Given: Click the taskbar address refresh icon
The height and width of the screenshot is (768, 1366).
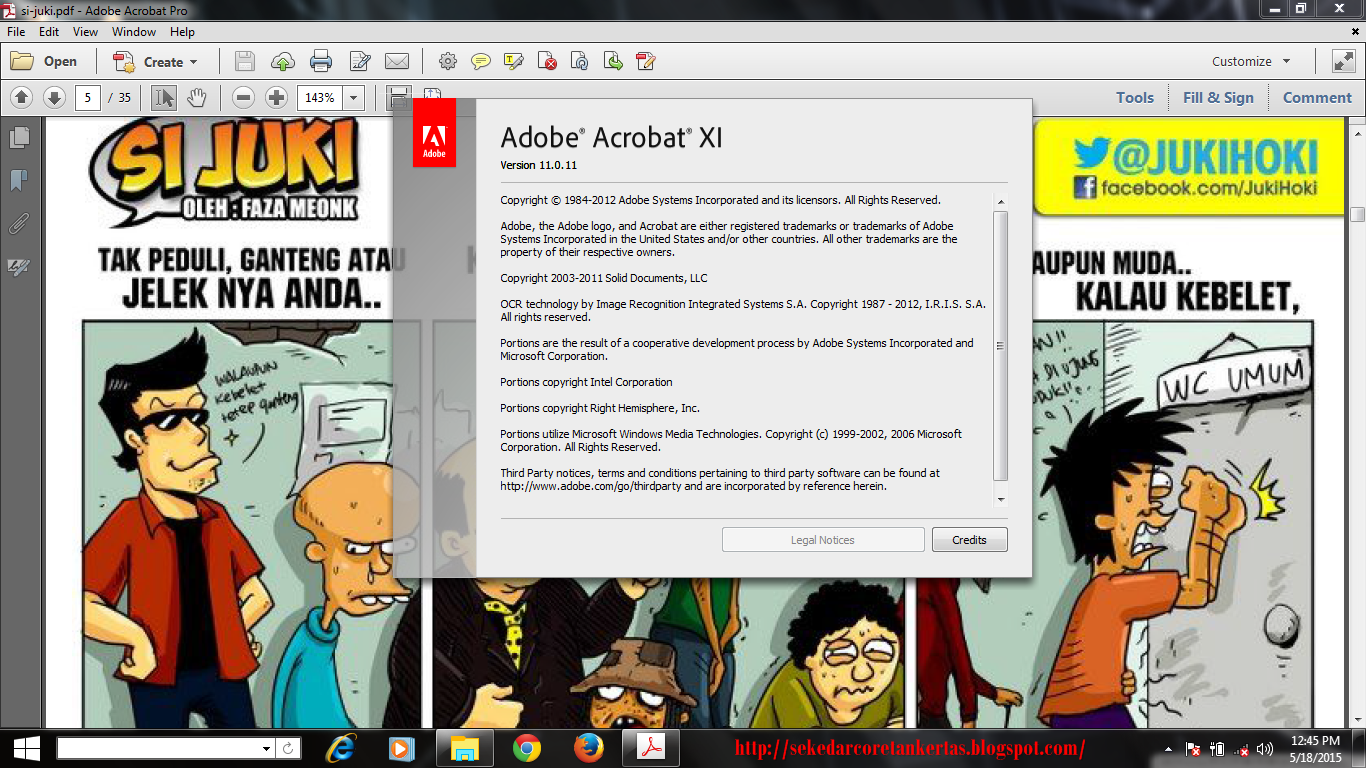Looking at the screenshot, I should point(288,748).
